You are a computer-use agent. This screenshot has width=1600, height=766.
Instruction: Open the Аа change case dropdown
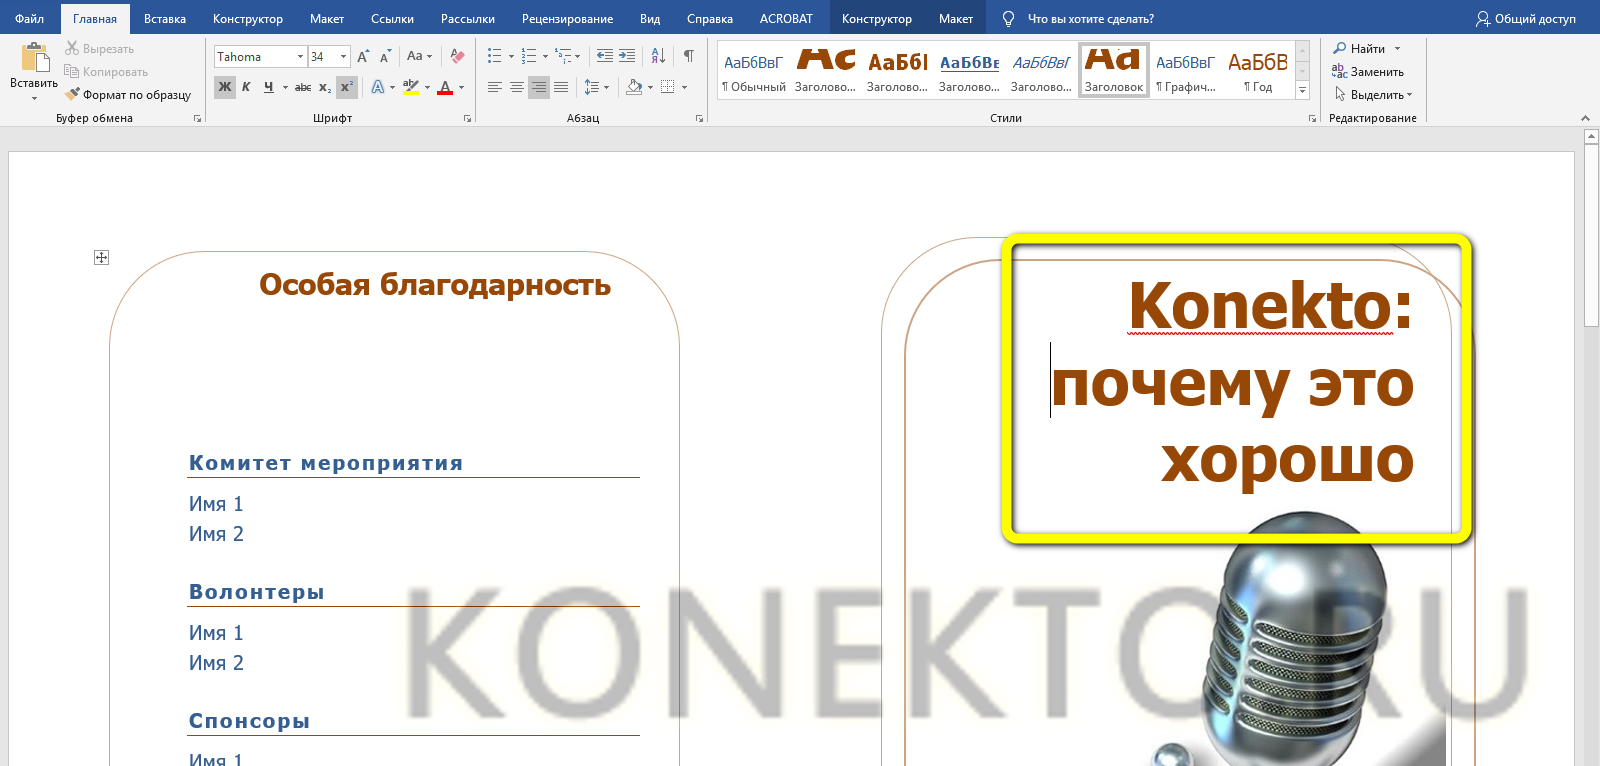[x=420, y=56]
